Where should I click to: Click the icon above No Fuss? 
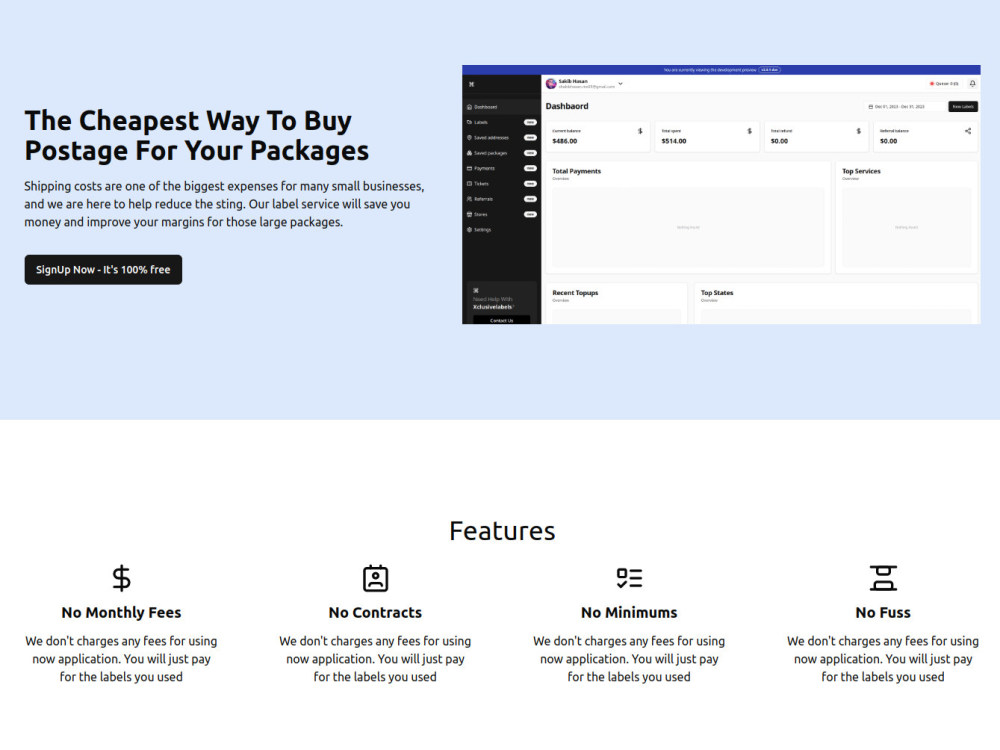click(883, 578)
